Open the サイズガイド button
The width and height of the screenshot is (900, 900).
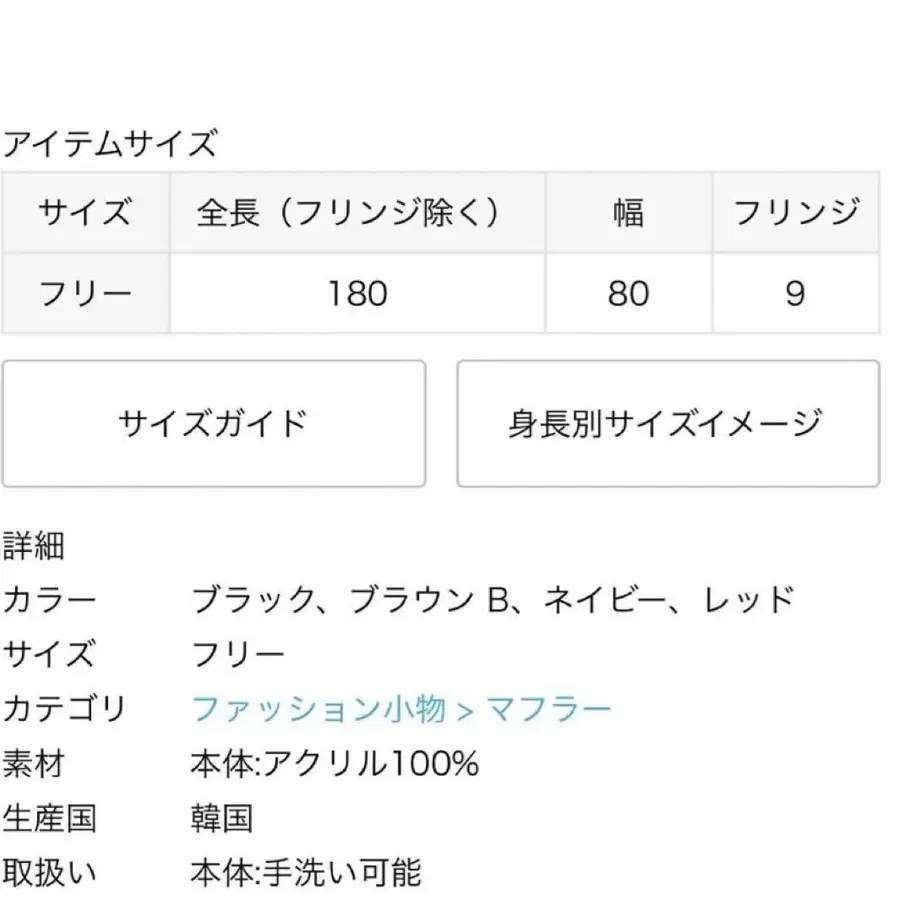point(213,423)
